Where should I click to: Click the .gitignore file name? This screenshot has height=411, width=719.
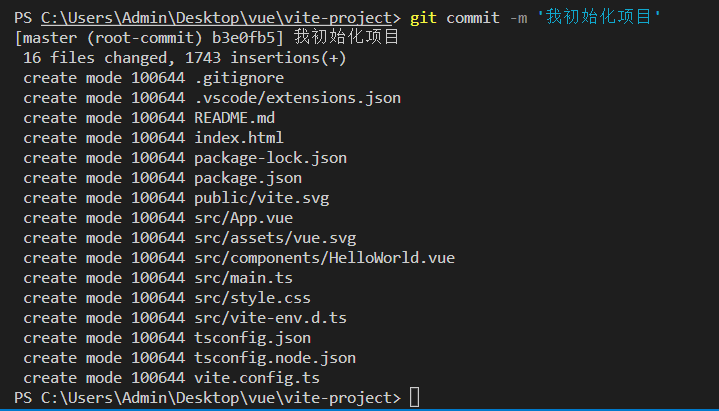tap(239, 78)
